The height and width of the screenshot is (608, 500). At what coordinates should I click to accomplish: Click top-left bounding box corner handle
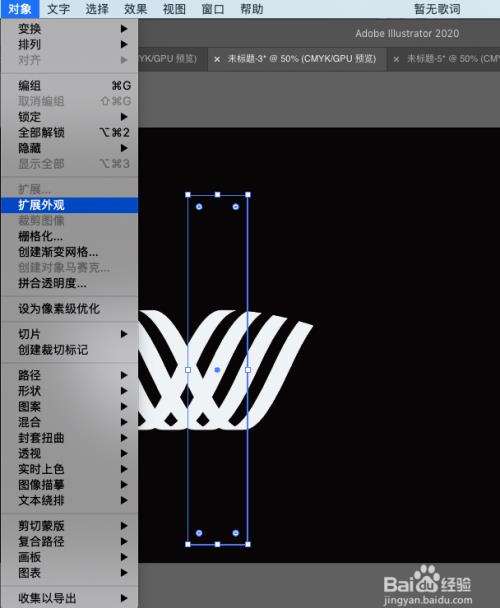(188, 195)
